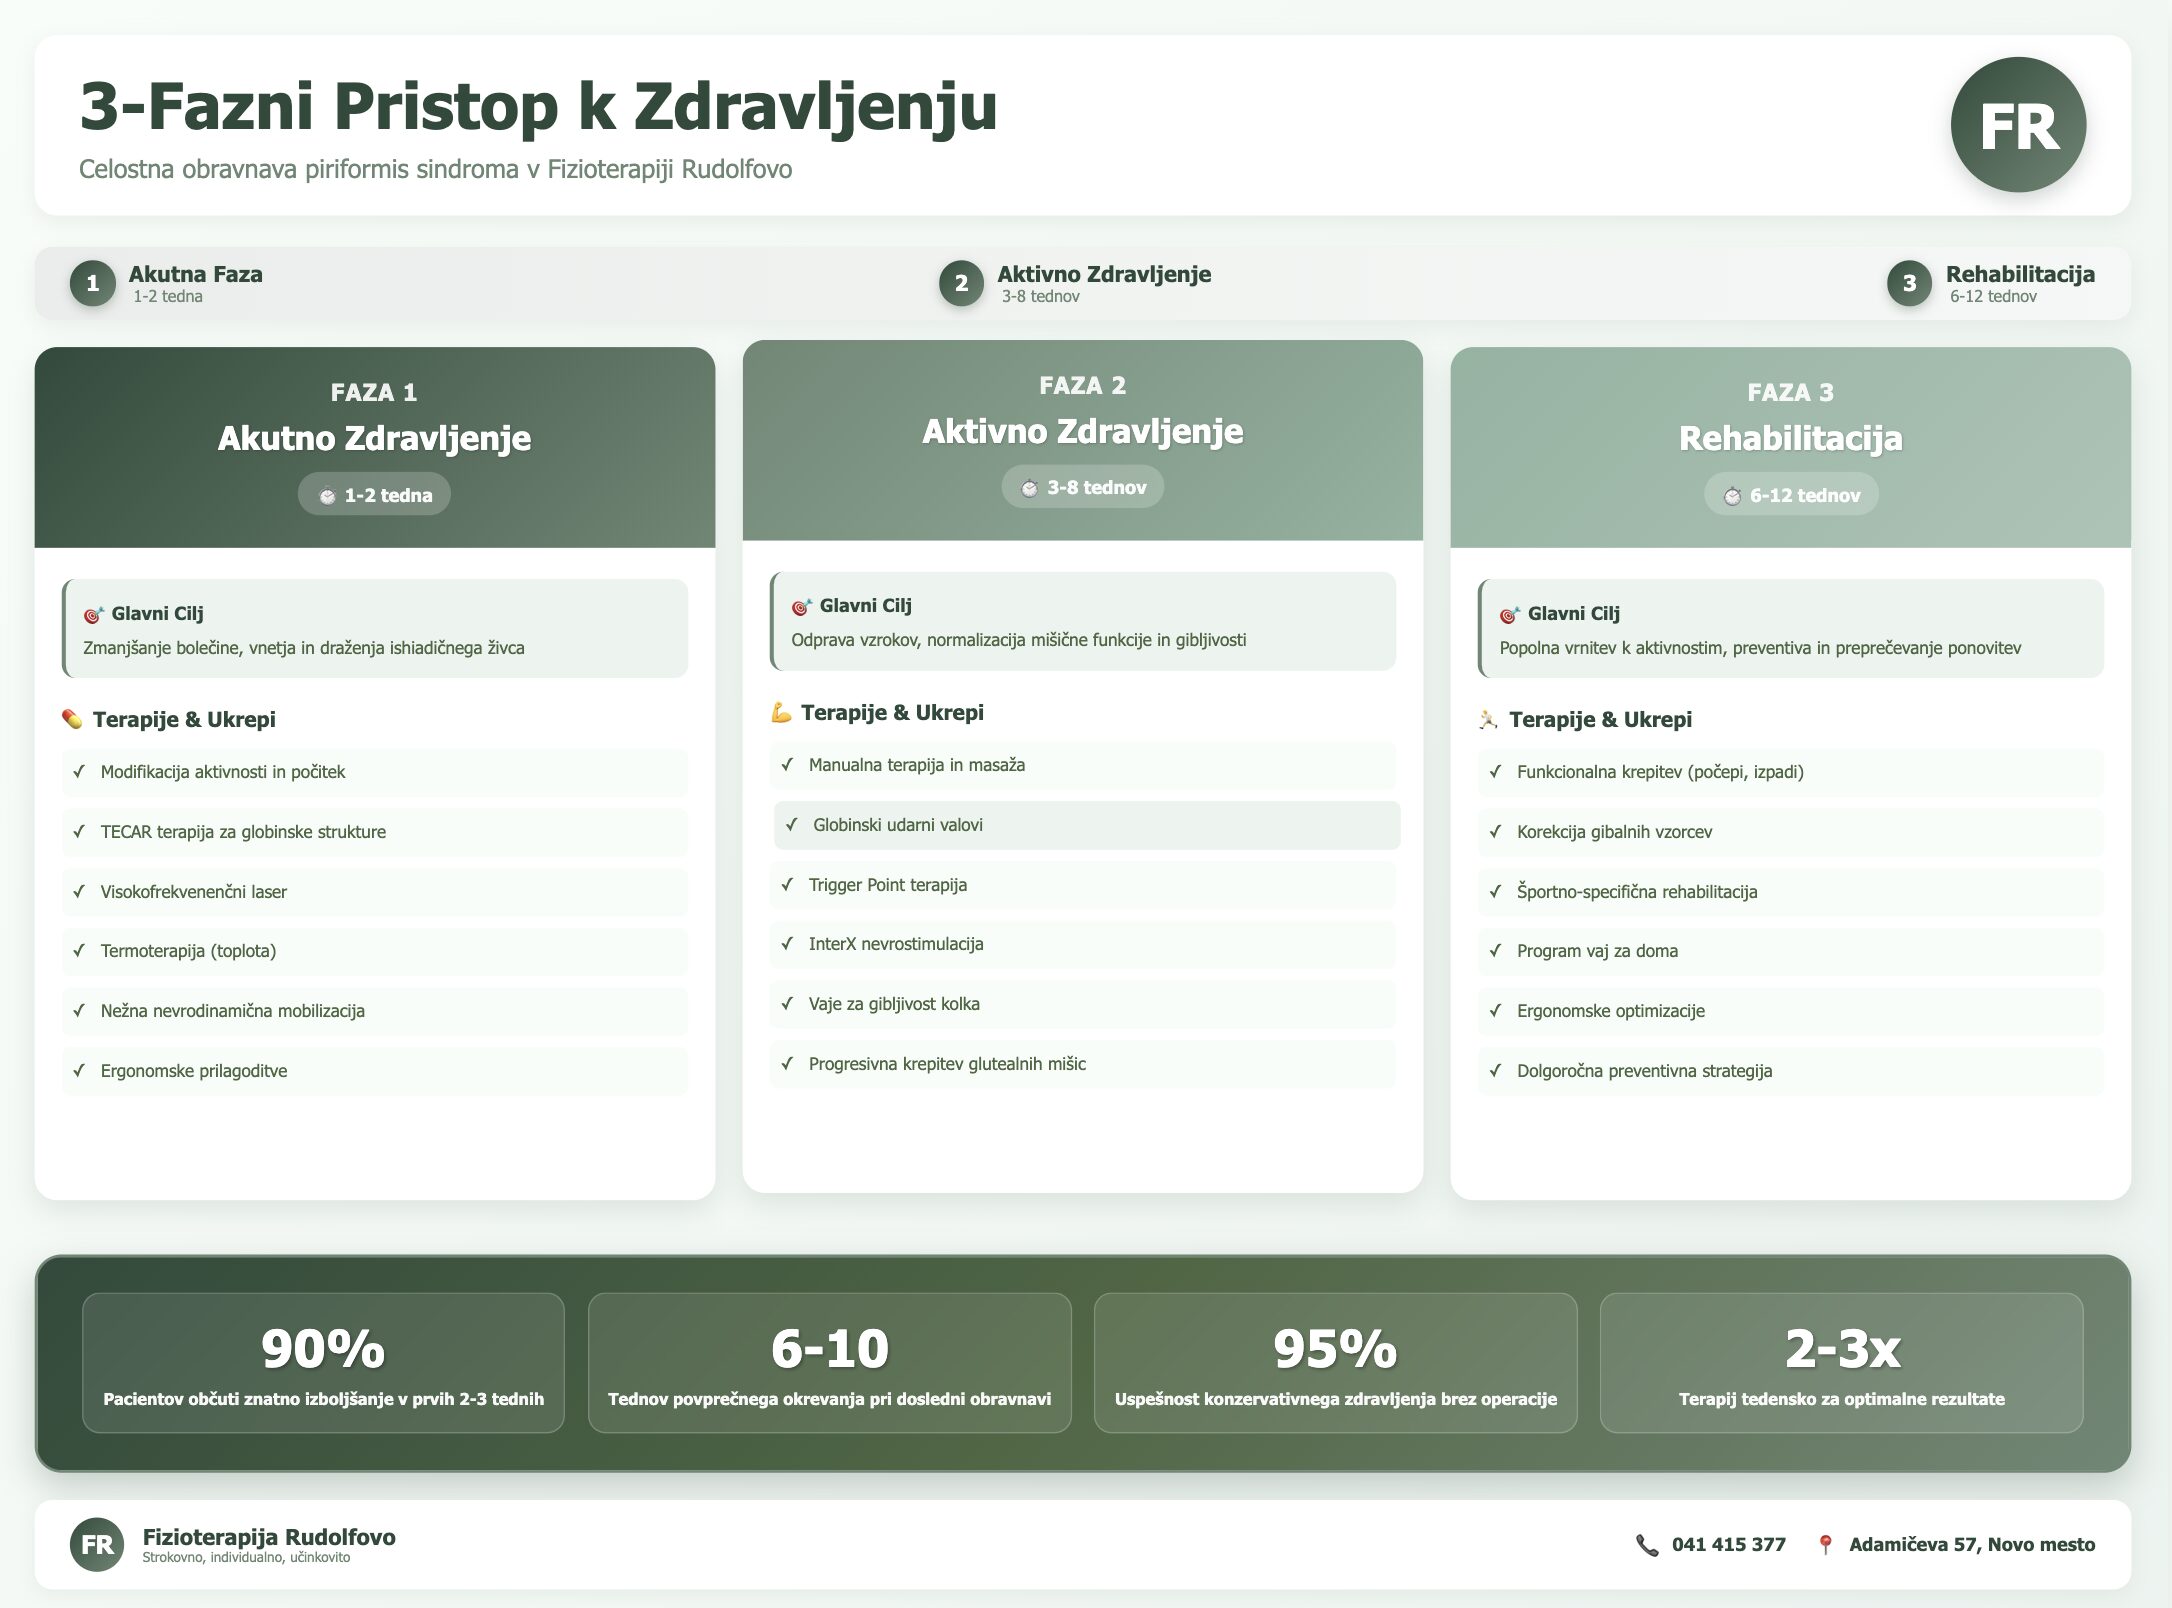The width and height of the screenshot is (2172, 1608).
Task: Select the Aktivno Zdravljenje timeline step
Action: tap(1075, 283)
